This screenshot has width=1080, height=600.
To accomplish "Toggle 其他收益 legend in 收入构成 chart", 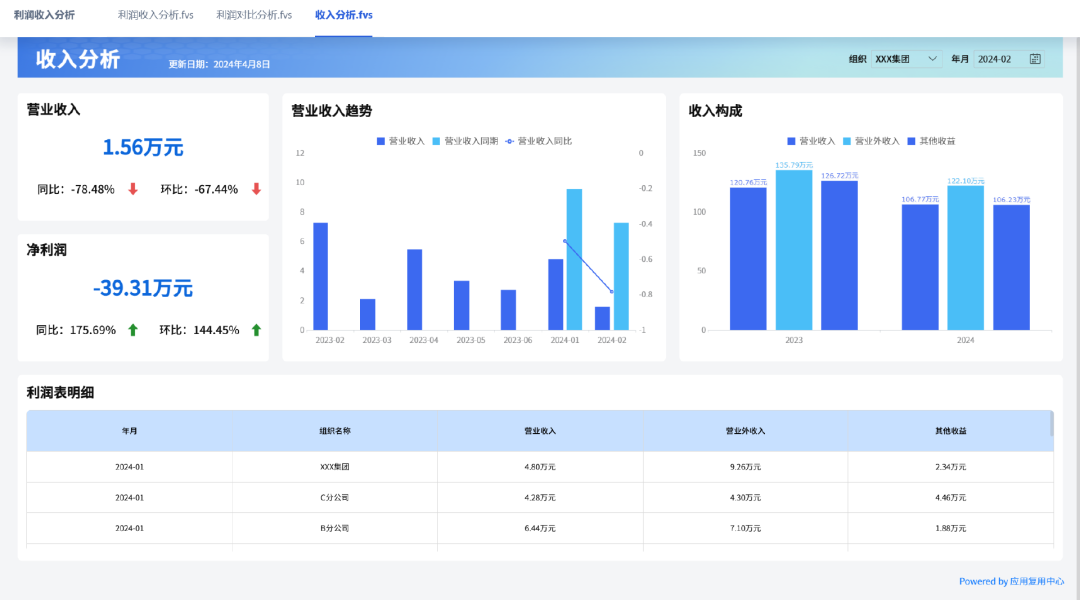I will click(931, 141).
